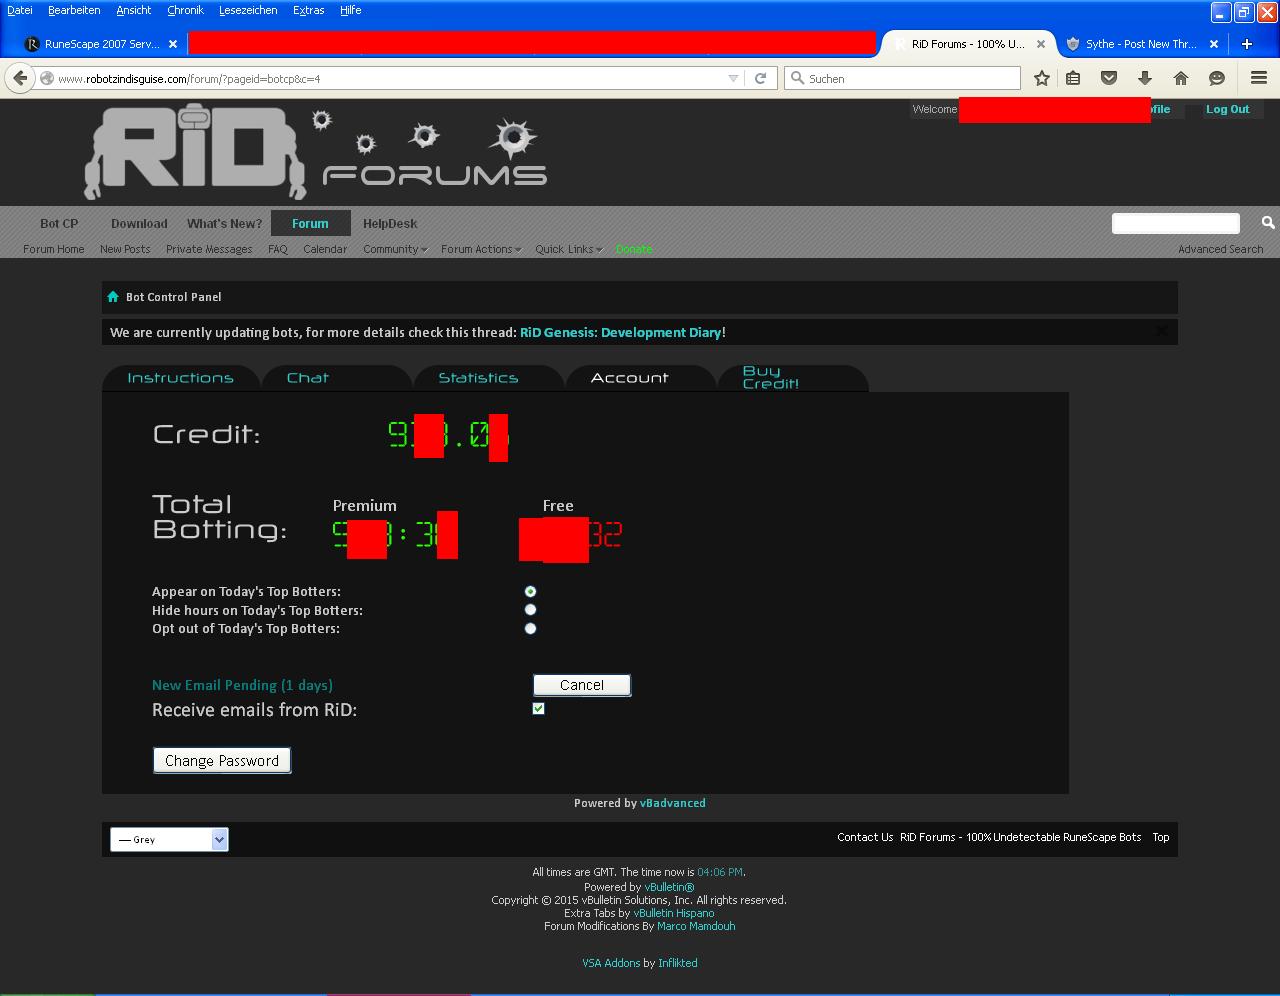
Task: Open the downloads arrow icon
Action: click(1145, 78)
